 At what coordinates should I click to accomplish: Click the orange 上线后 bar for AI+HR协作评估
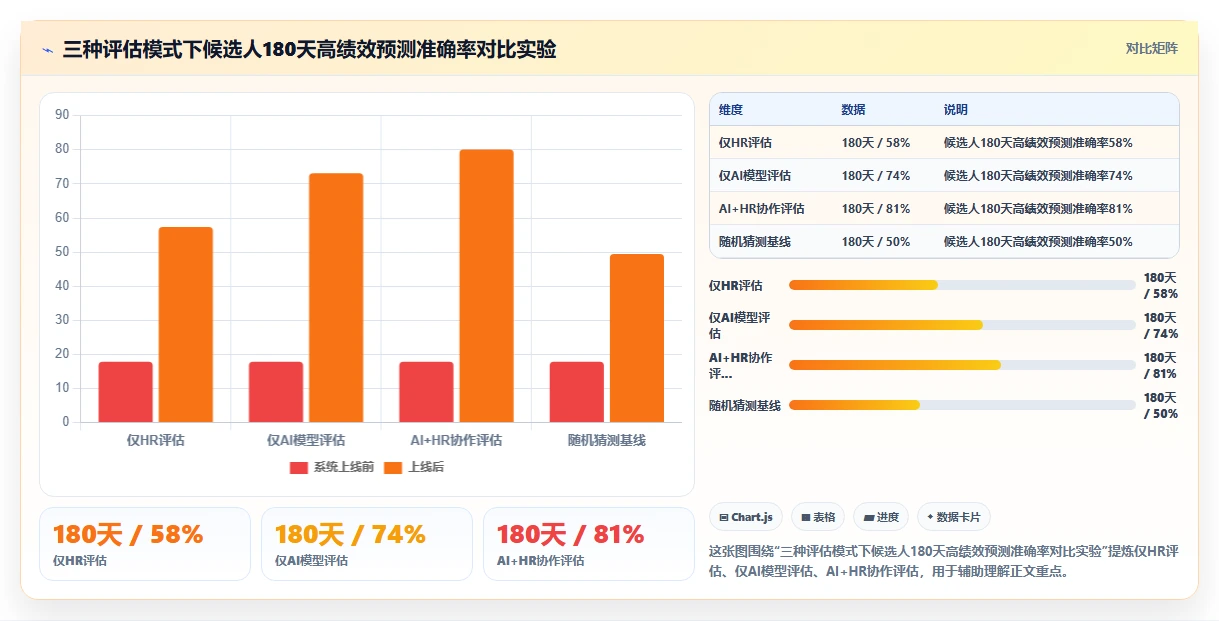point(487,286)
